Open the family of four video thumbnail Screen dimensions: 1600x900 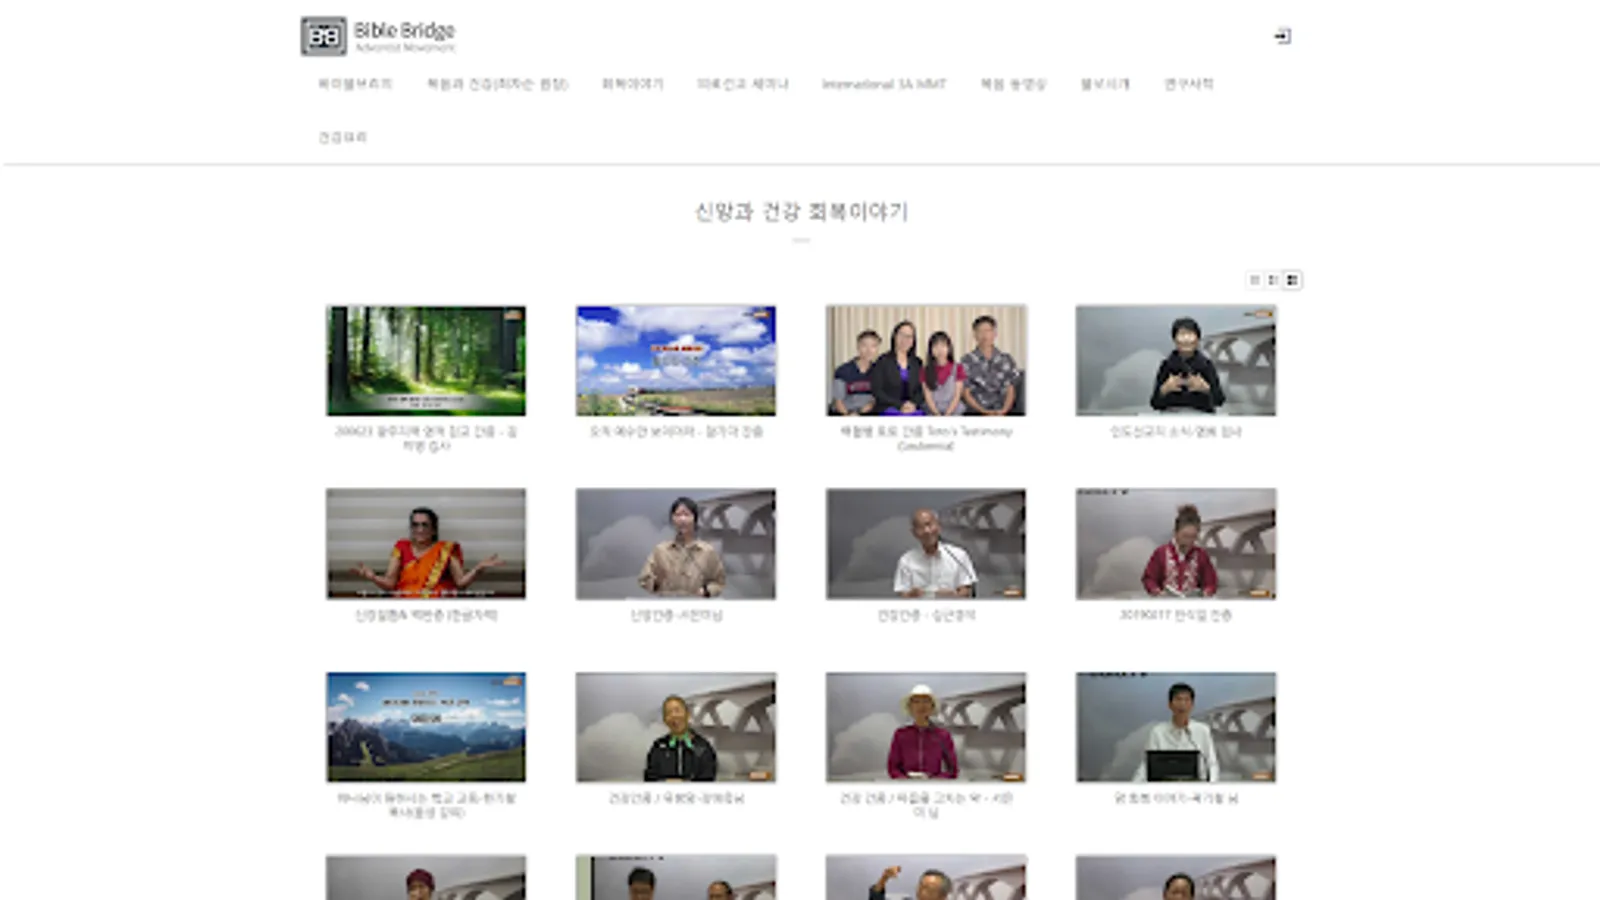pos(926,361)
